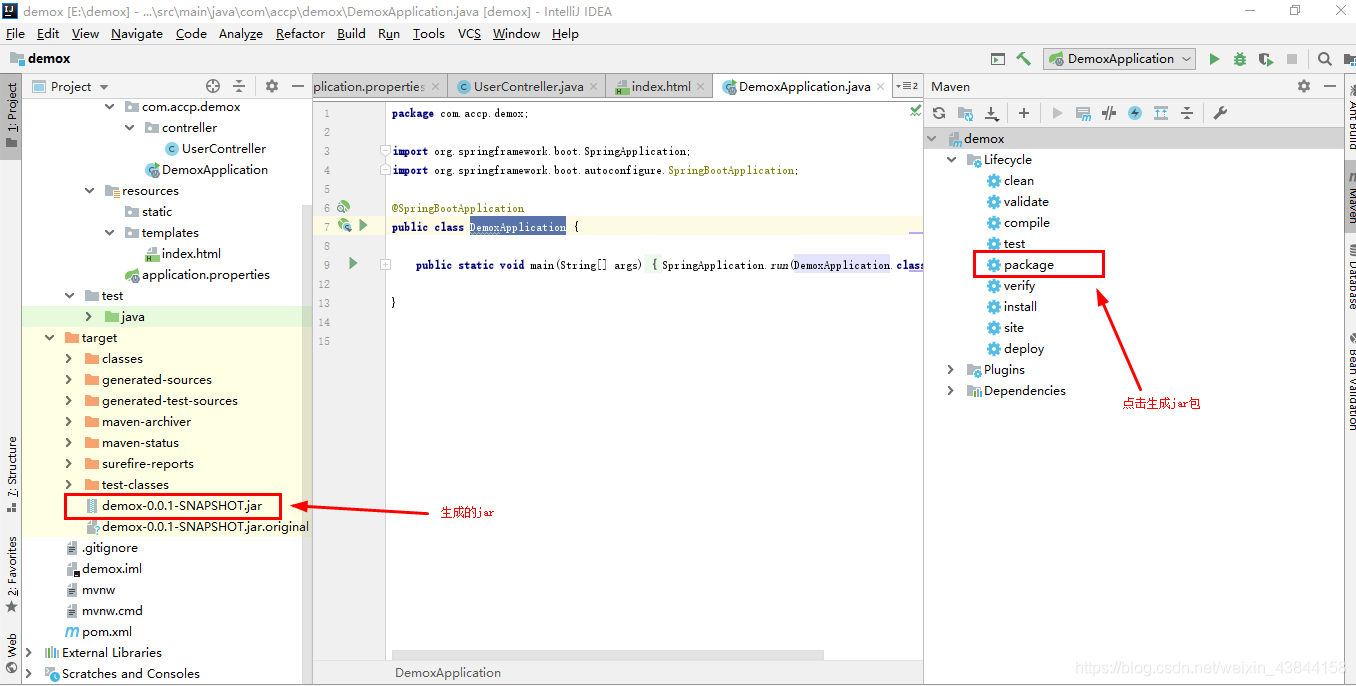Fold the imports block at line 3
The width and height of the screenshot is (1356, 686).
tap(385, 151)
